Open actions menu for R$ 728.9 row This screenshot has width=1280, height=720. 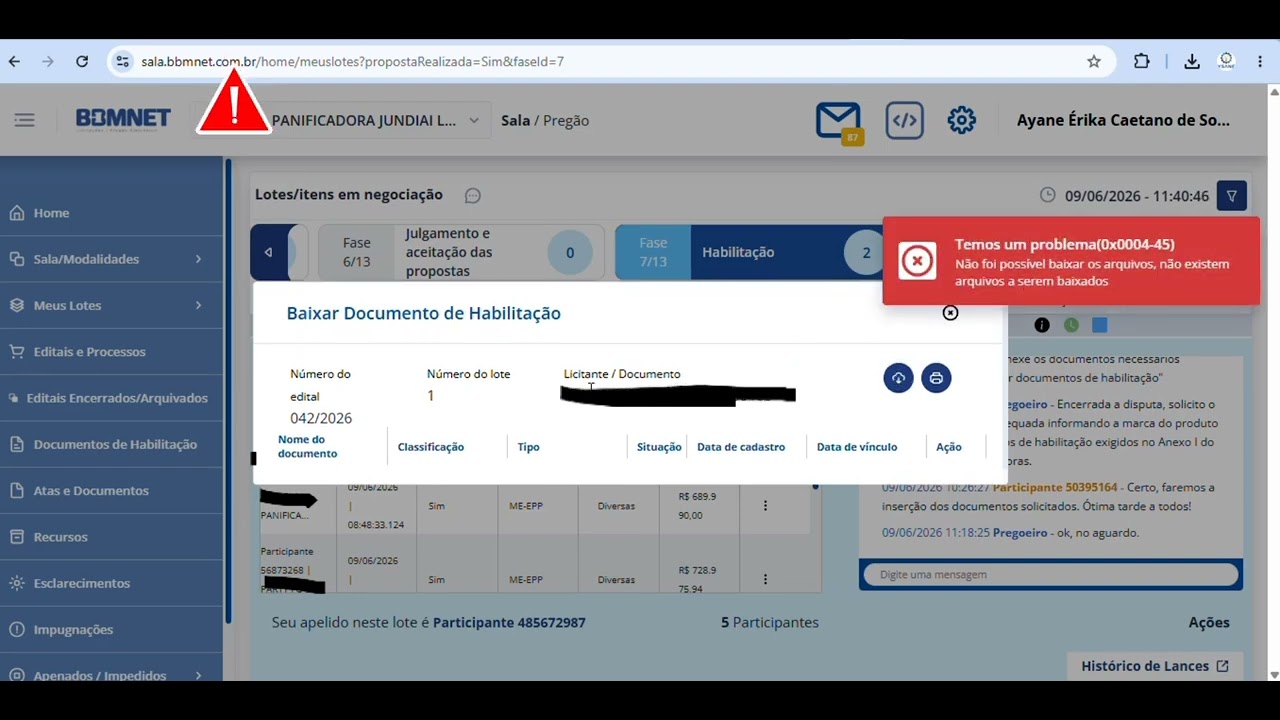(765, 579)
